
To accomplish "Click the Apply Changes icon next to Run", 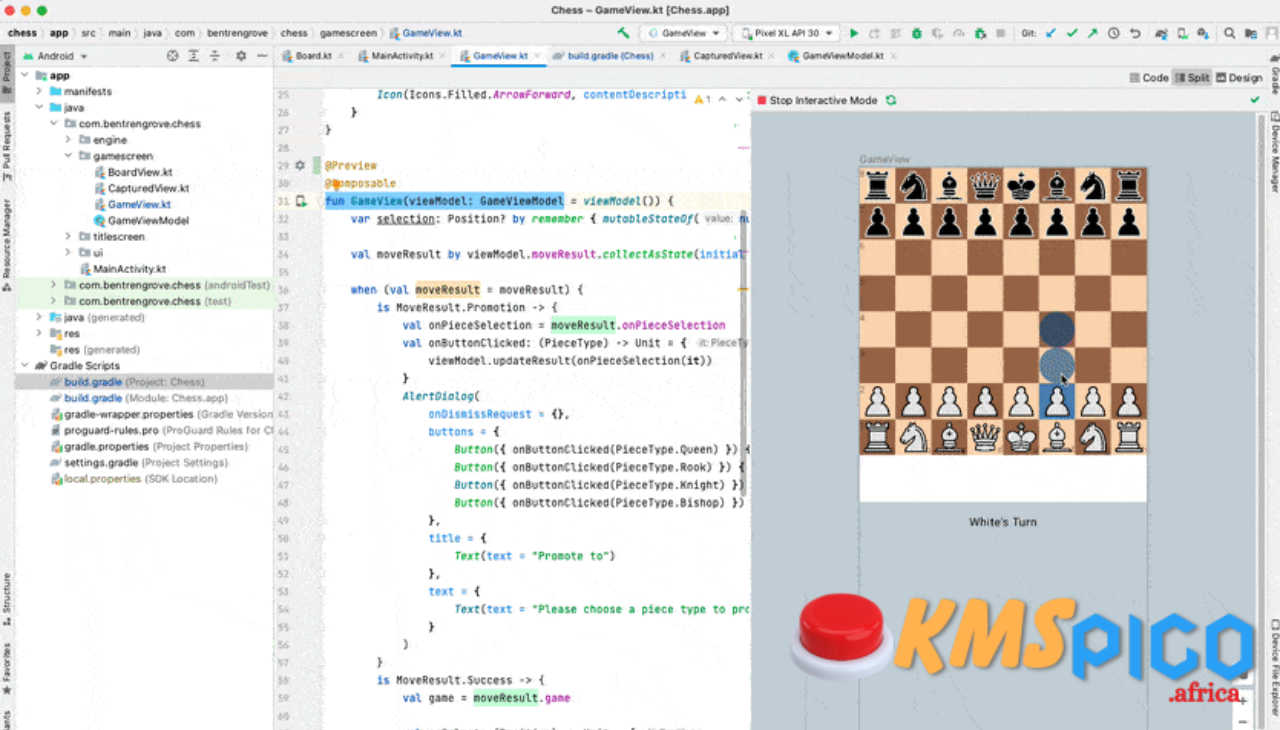I will [874, 33].
